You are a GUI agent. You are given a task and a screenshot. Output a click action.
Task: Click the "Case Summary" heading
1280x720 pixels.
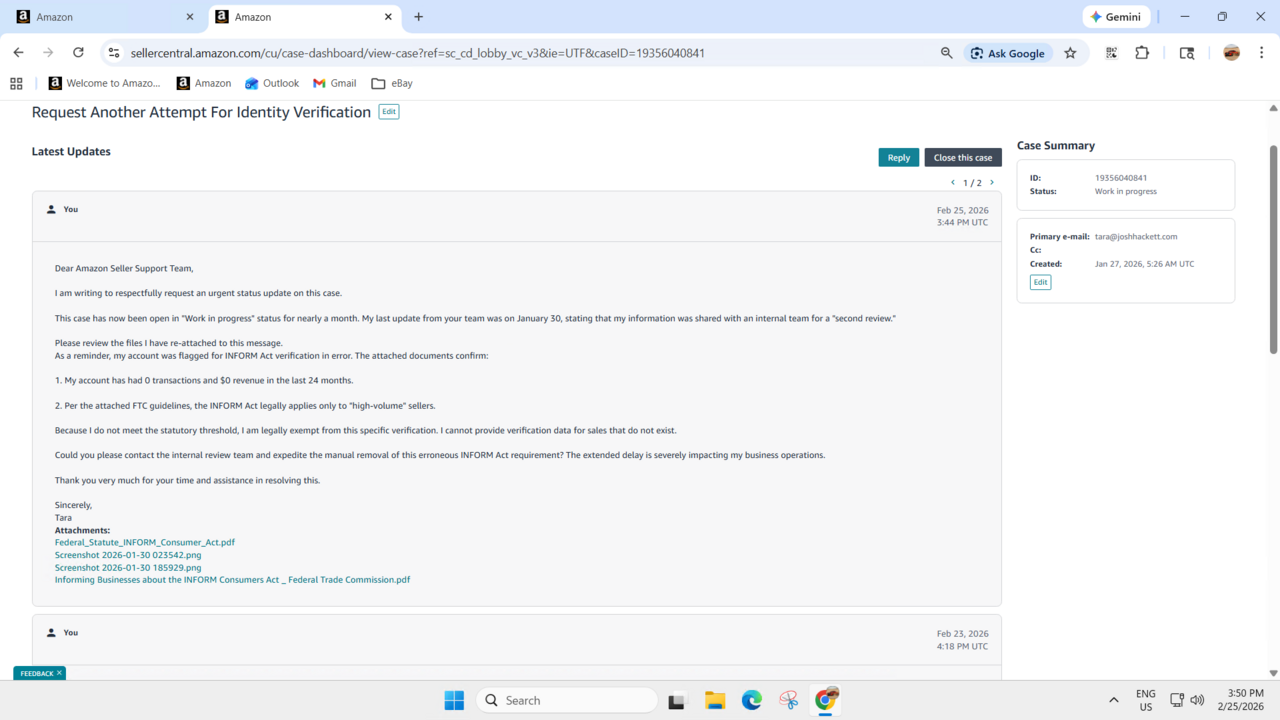click(x=1056, y=146)
